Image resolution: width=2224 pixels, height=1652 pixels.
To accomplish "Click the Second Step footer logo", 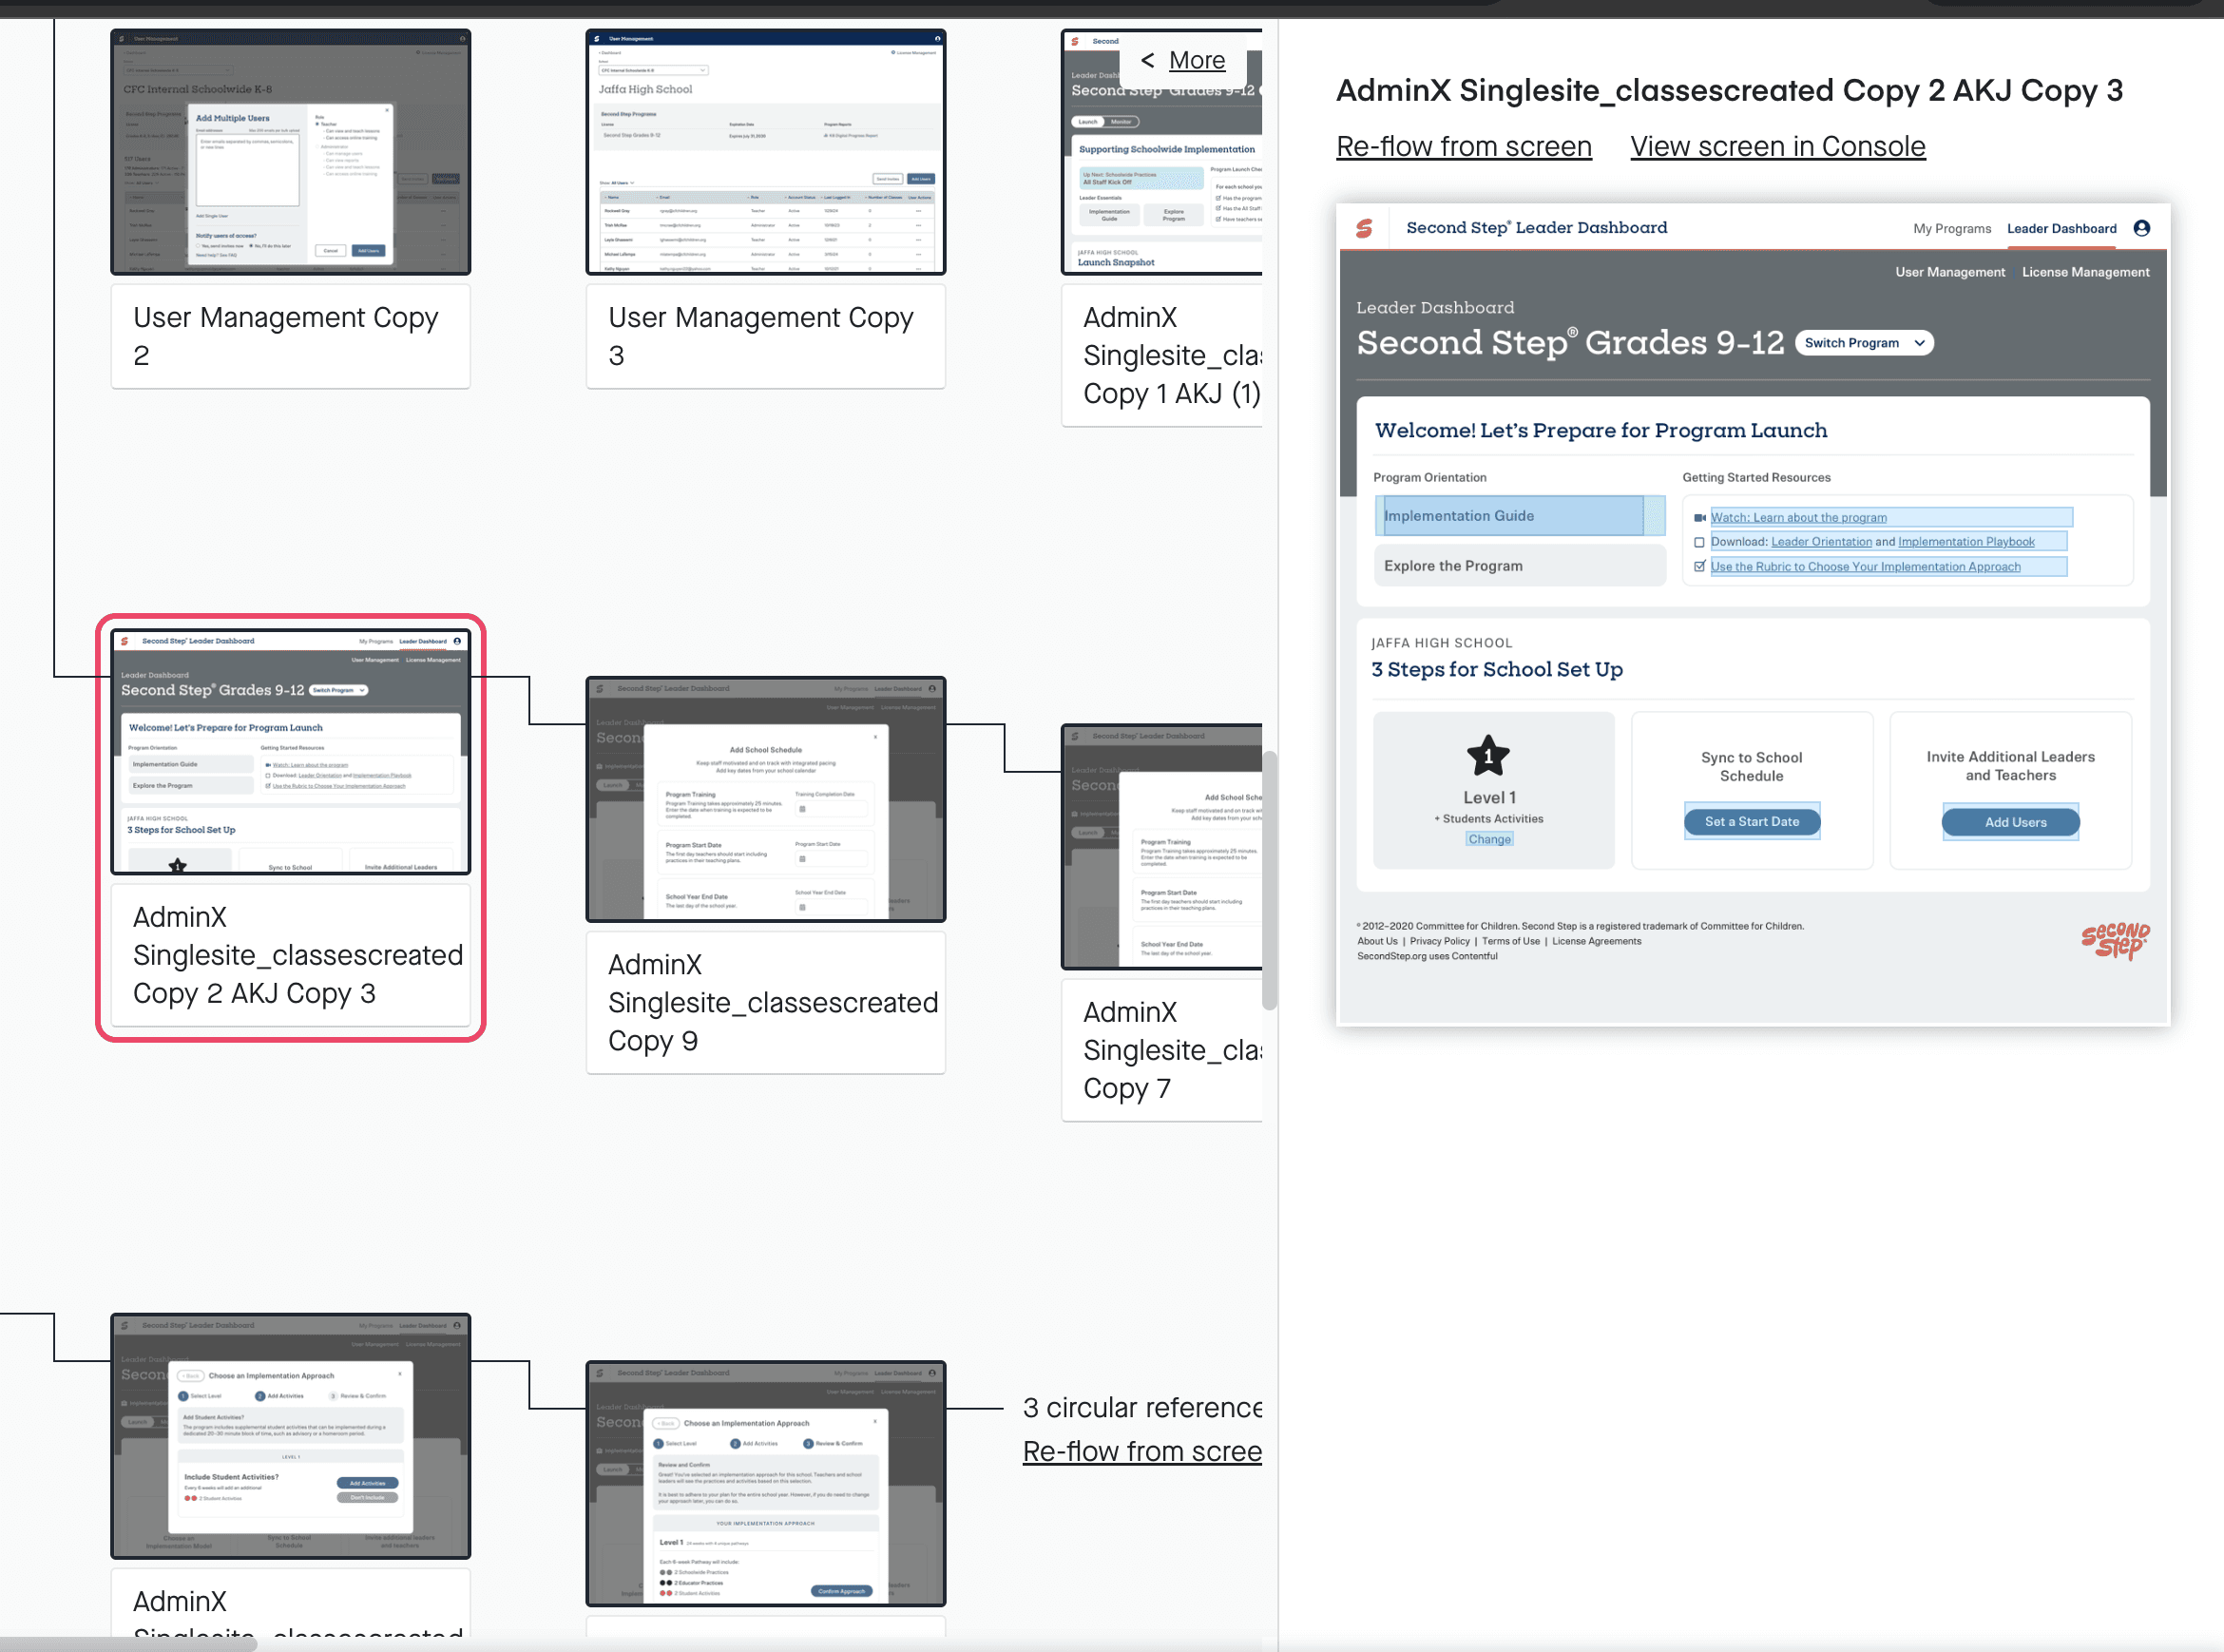I will coord(2114,940).
